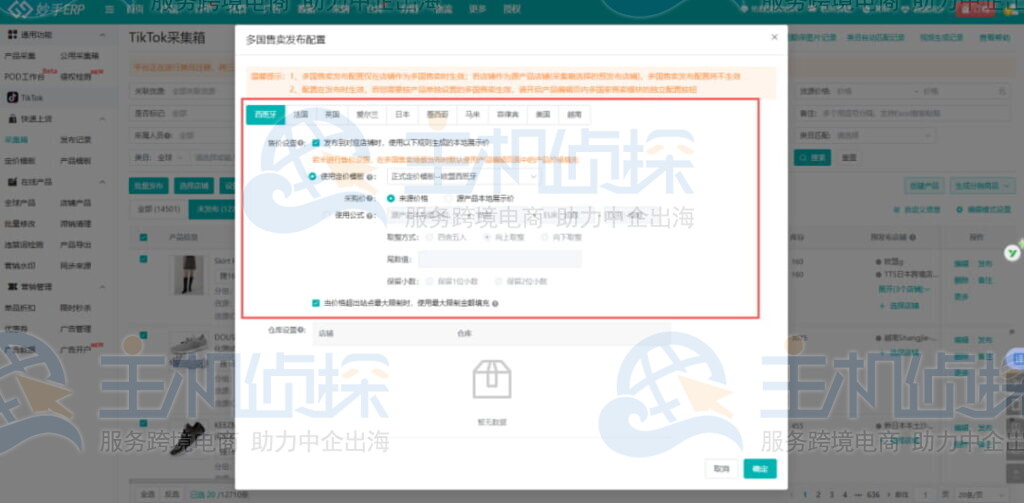
Task: Click the 批量发布 button behind dialog
Action: click(148, 186)
